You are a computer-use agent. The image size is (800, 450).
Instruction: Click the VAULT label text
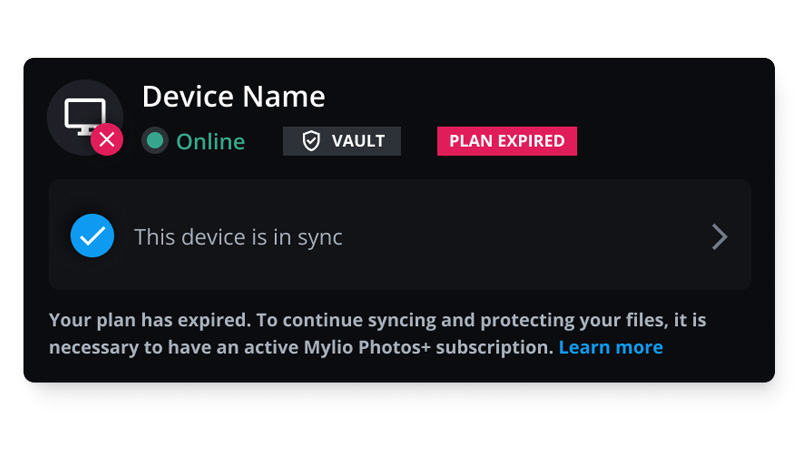[358, 141]
